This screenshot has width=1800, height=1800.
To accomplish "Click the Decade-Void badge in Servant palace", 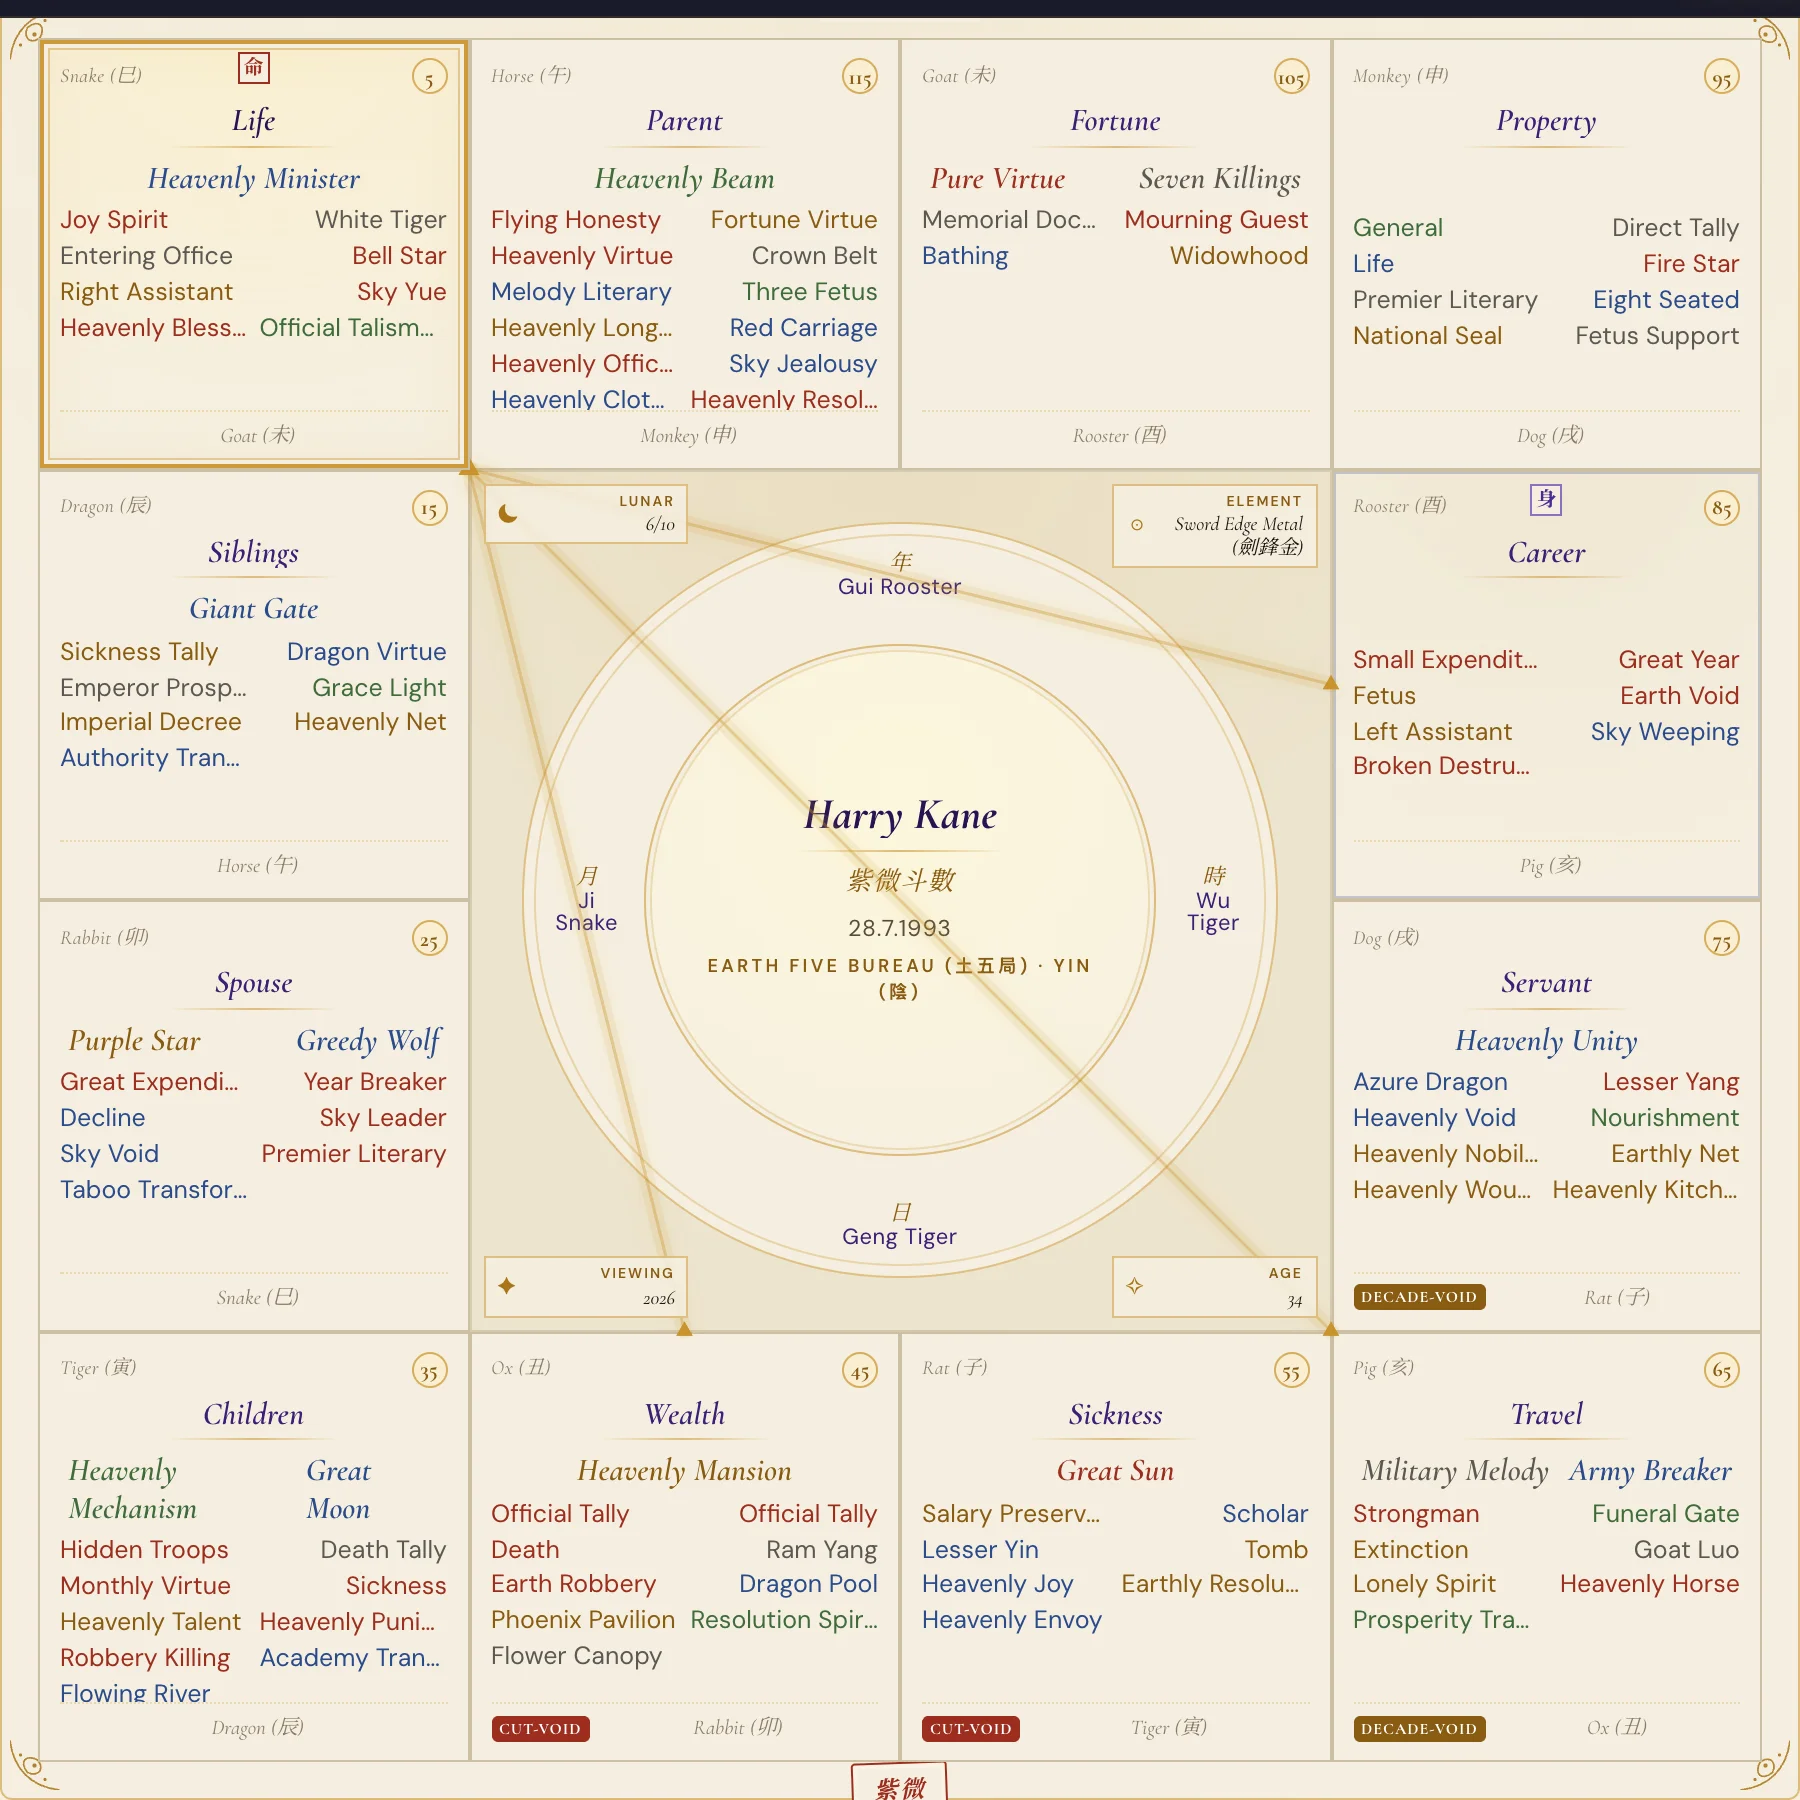I will point(1419,1297).
